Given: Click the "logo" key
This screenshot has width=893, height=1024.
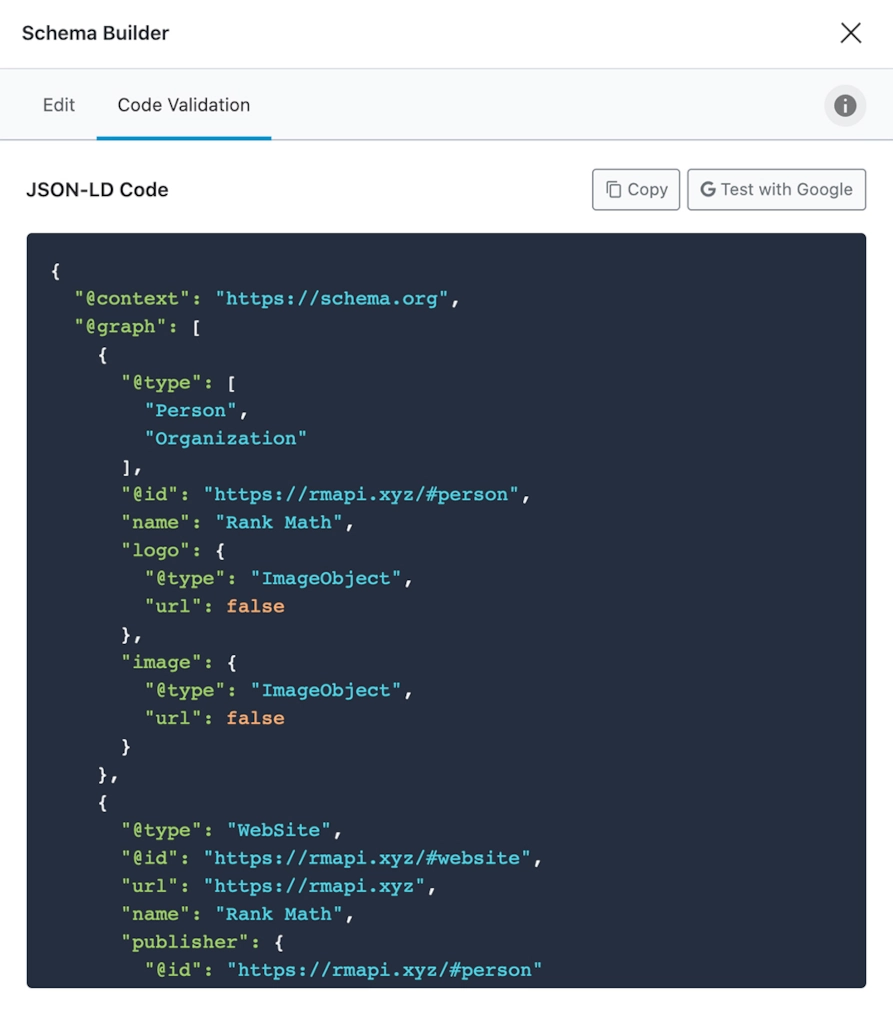Looking at the screenshot, I should [x=155, y=551].
